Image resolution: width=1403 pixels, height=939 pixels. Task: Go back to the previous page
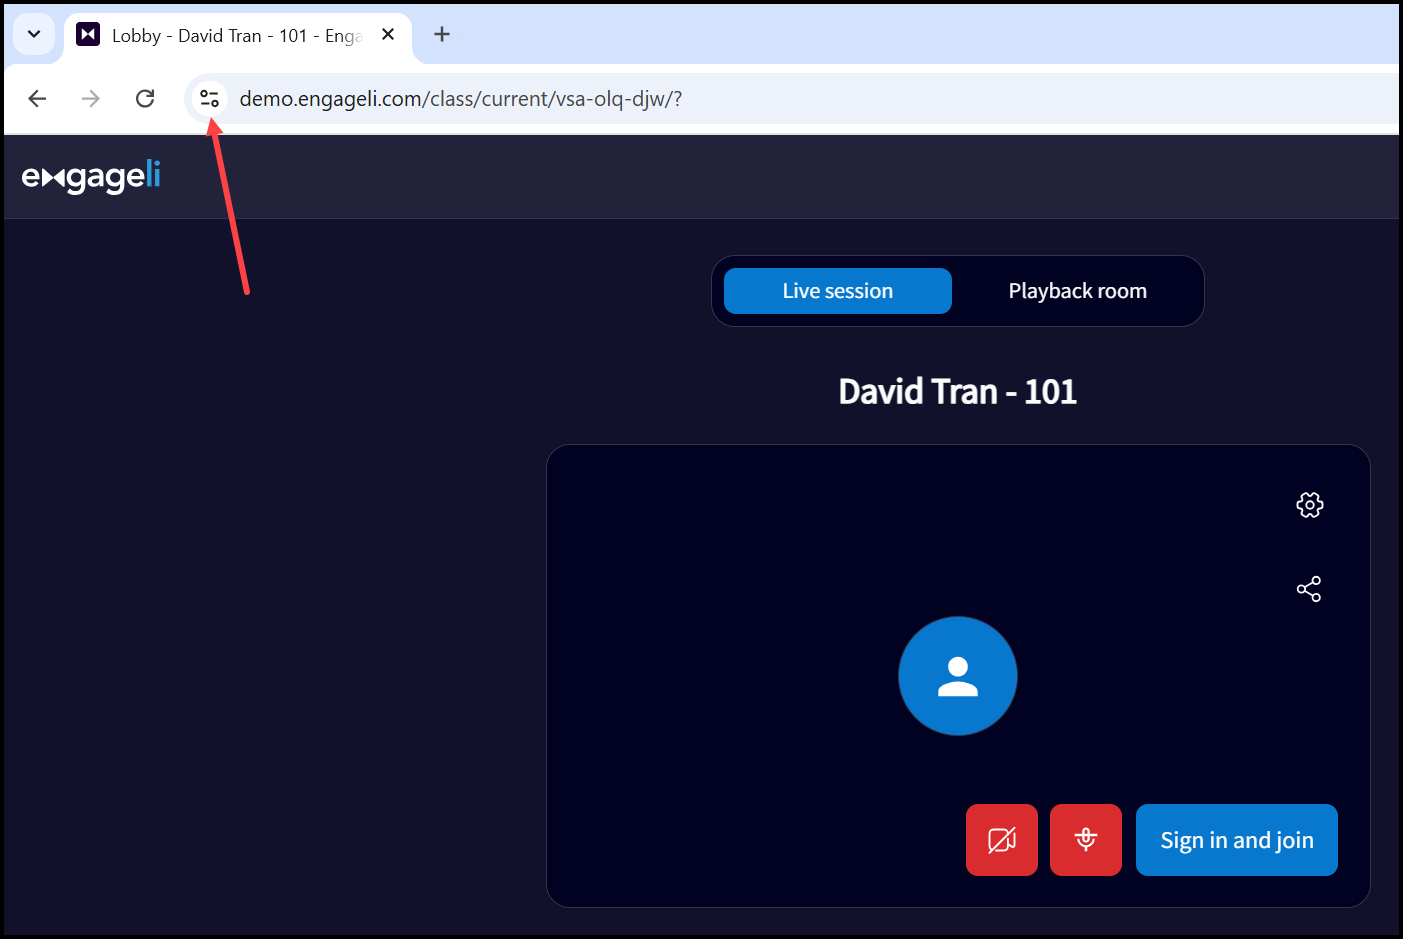38,98
